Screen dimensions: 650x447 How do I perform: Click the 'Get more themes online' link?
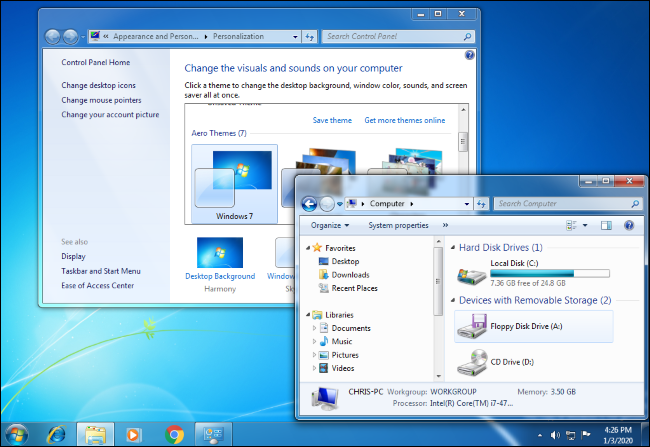[x=404, y=120]
